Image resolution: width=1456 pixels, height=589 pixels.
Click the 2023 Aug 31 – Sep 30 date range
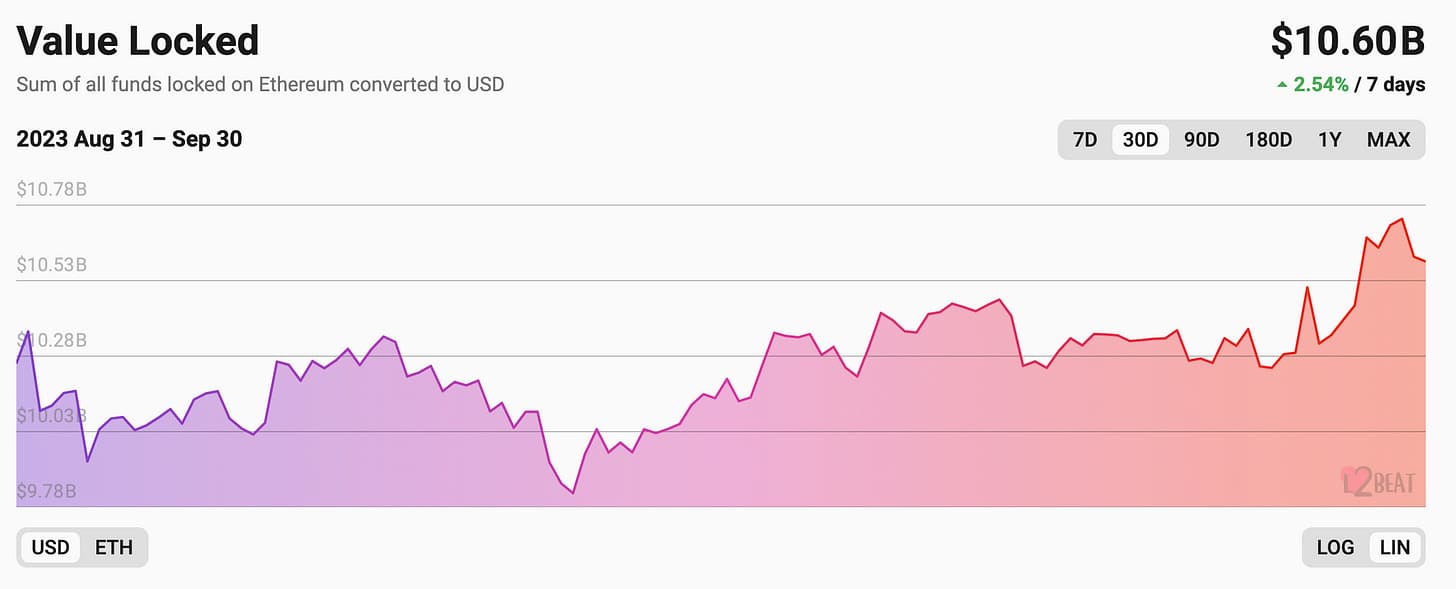pyautogui.click(x=129, y=139)
